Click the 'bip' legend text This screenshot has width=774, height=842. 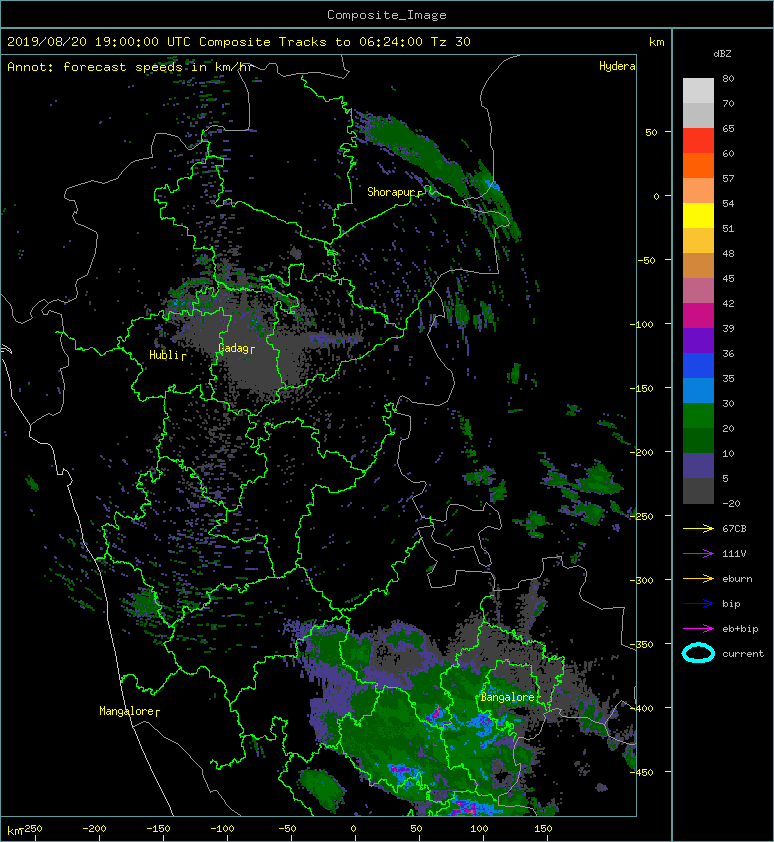click(x=732, y=604)
